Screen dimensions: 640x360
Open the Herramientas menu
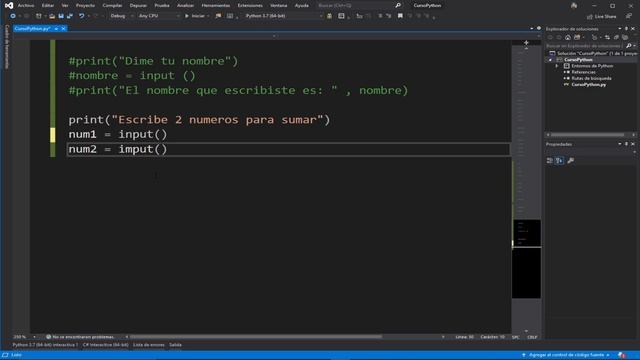[216, 5]
